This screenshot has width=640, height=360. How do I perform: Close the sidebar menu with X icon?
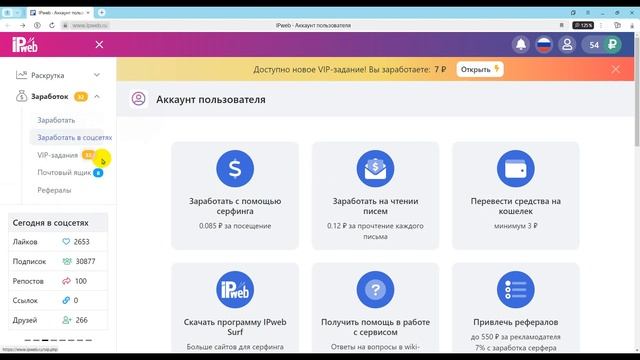point(99,44)
